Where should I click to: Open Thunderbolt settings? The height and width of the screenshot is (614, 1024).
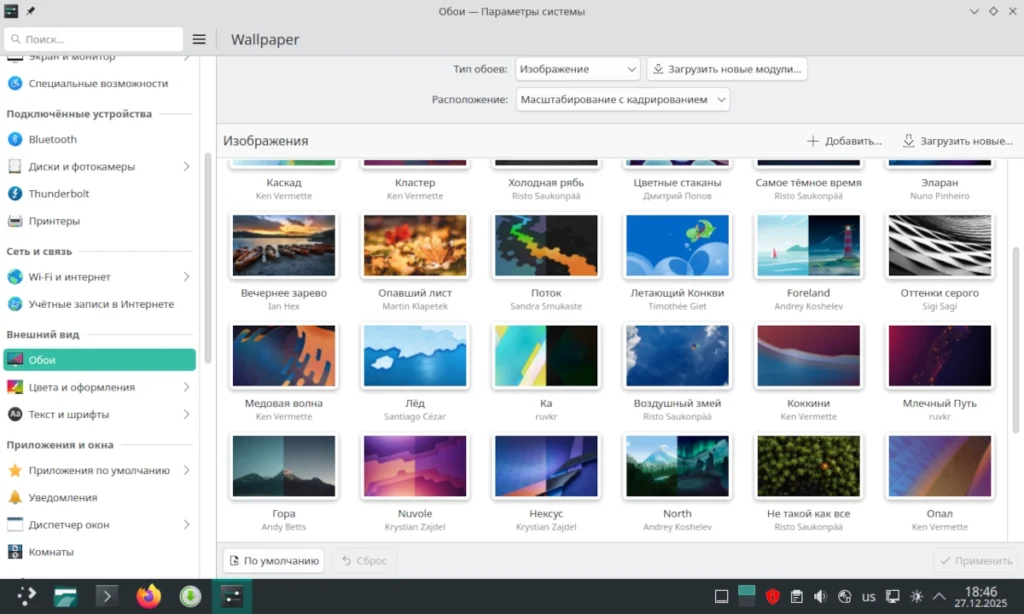point(99,193)
